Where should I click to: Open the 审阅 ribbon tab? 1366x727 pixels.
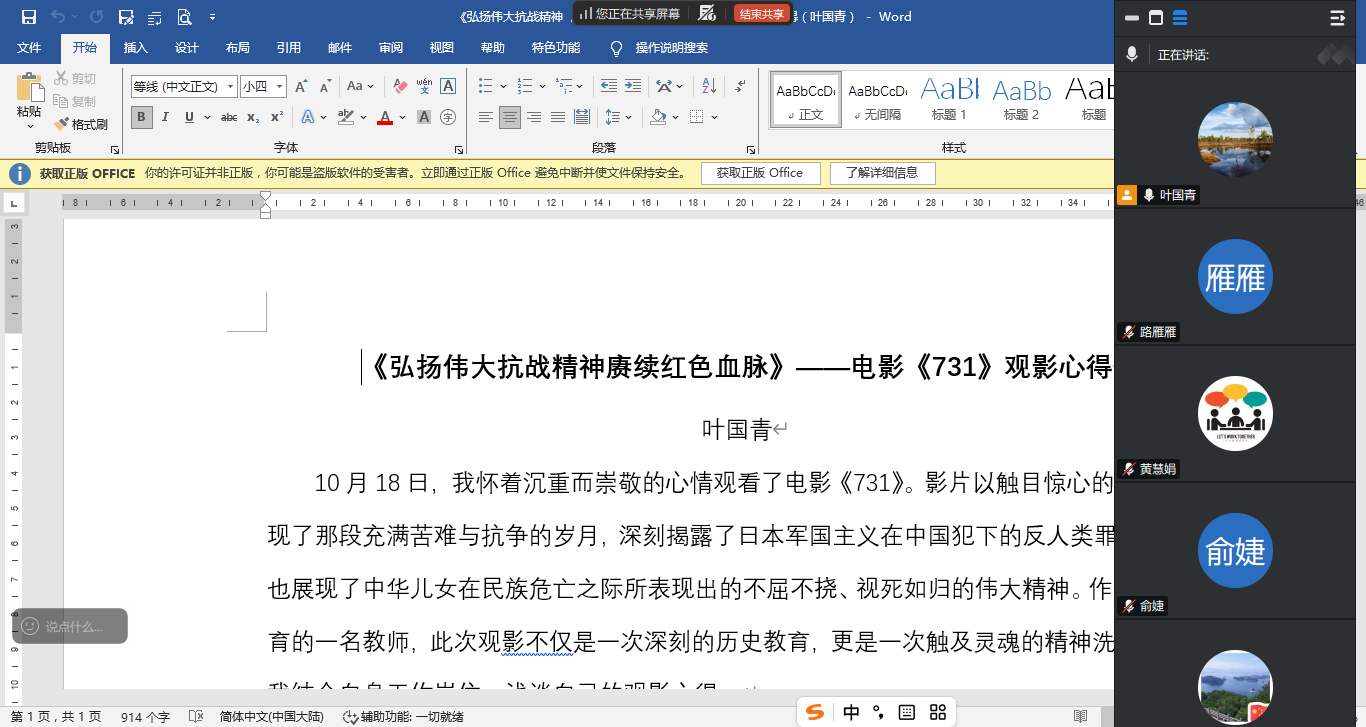[391, 47]
